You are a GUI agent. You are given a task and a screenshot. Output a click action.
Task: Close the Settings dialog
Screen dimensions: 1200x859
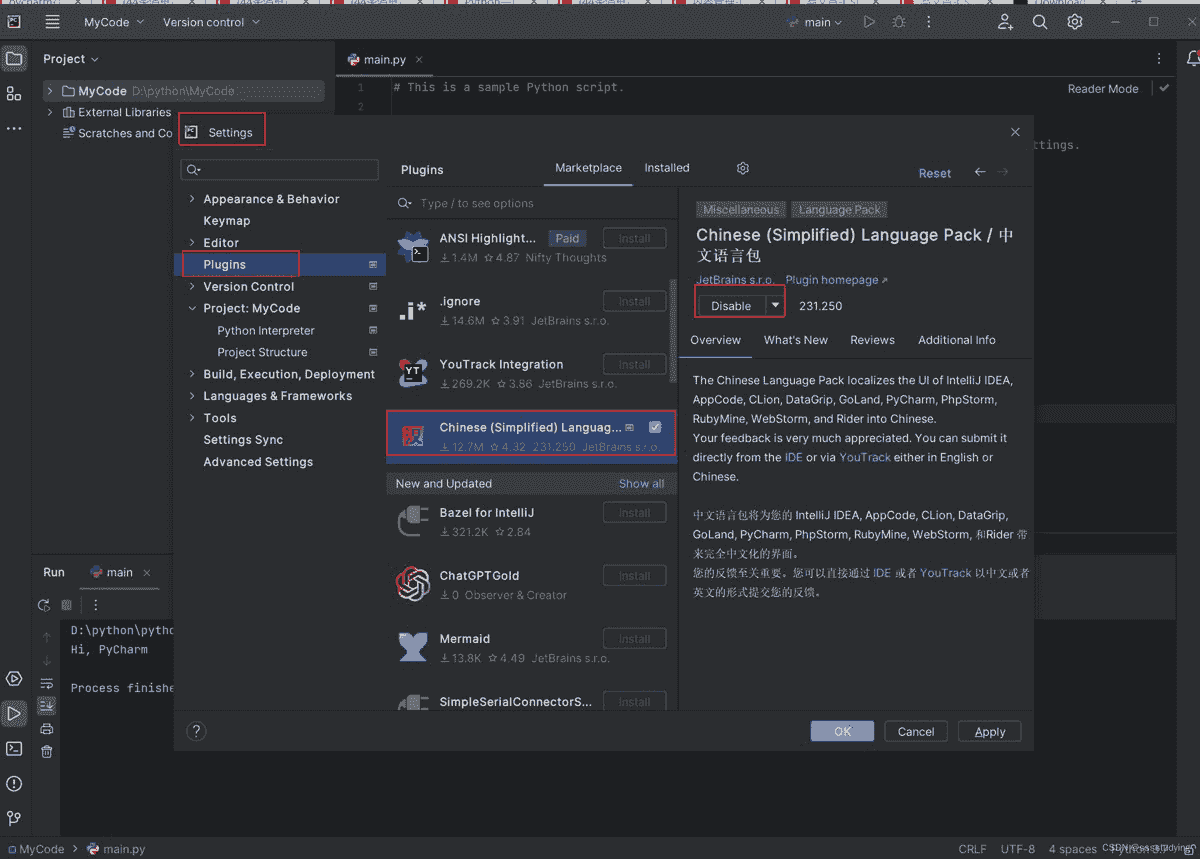coord(1015,132)
